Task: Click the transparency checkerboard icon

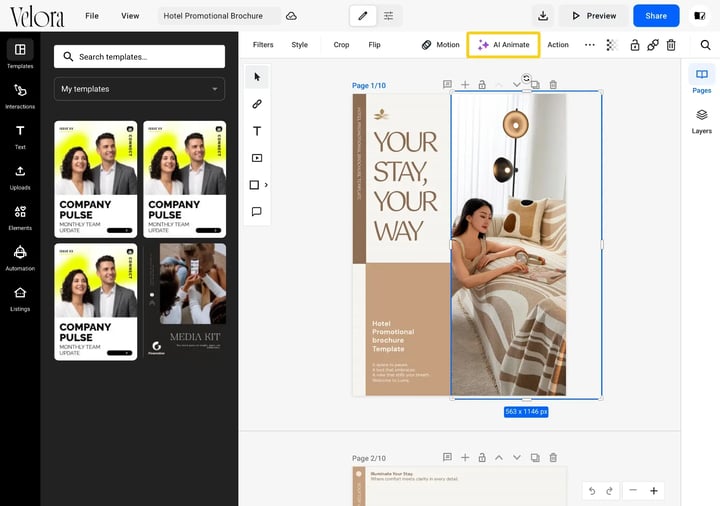Action: (x=612, y=45)
